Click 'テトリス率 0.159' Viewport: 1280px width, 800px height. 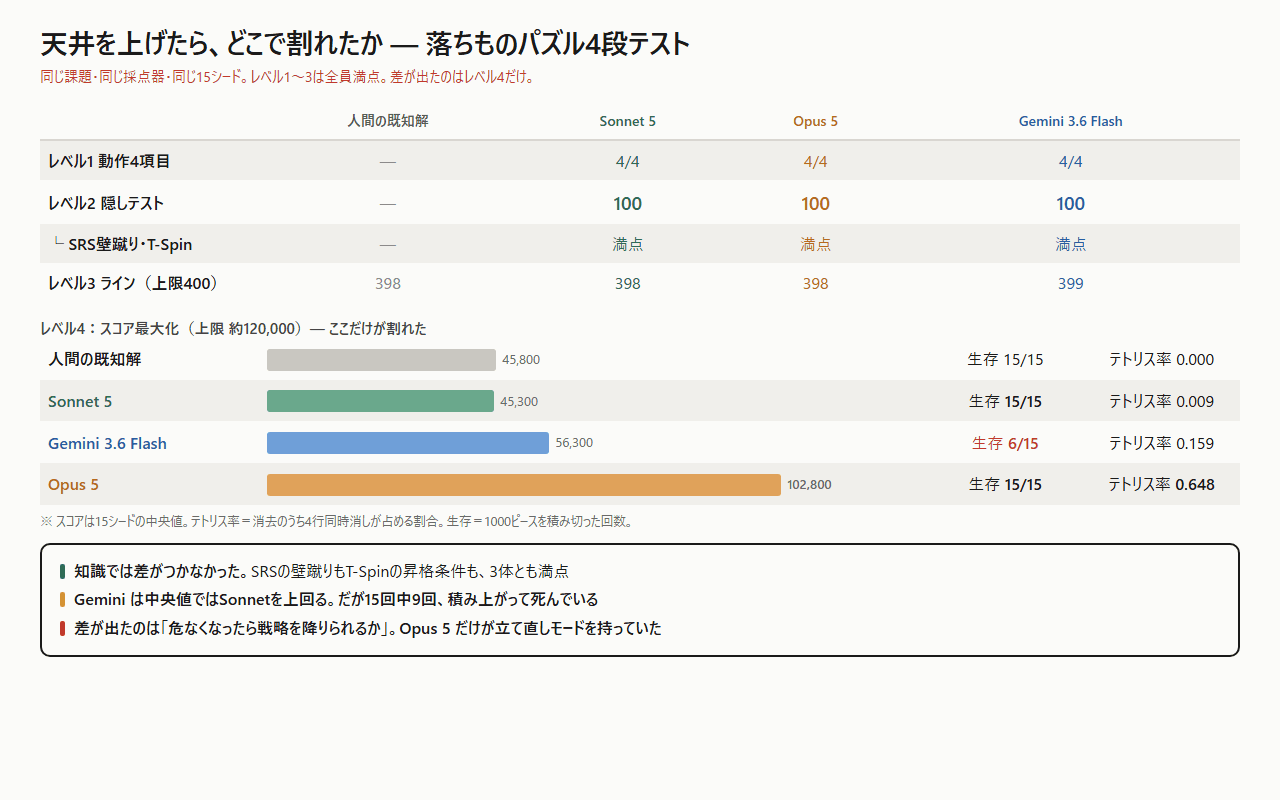tap(1161, 444)
